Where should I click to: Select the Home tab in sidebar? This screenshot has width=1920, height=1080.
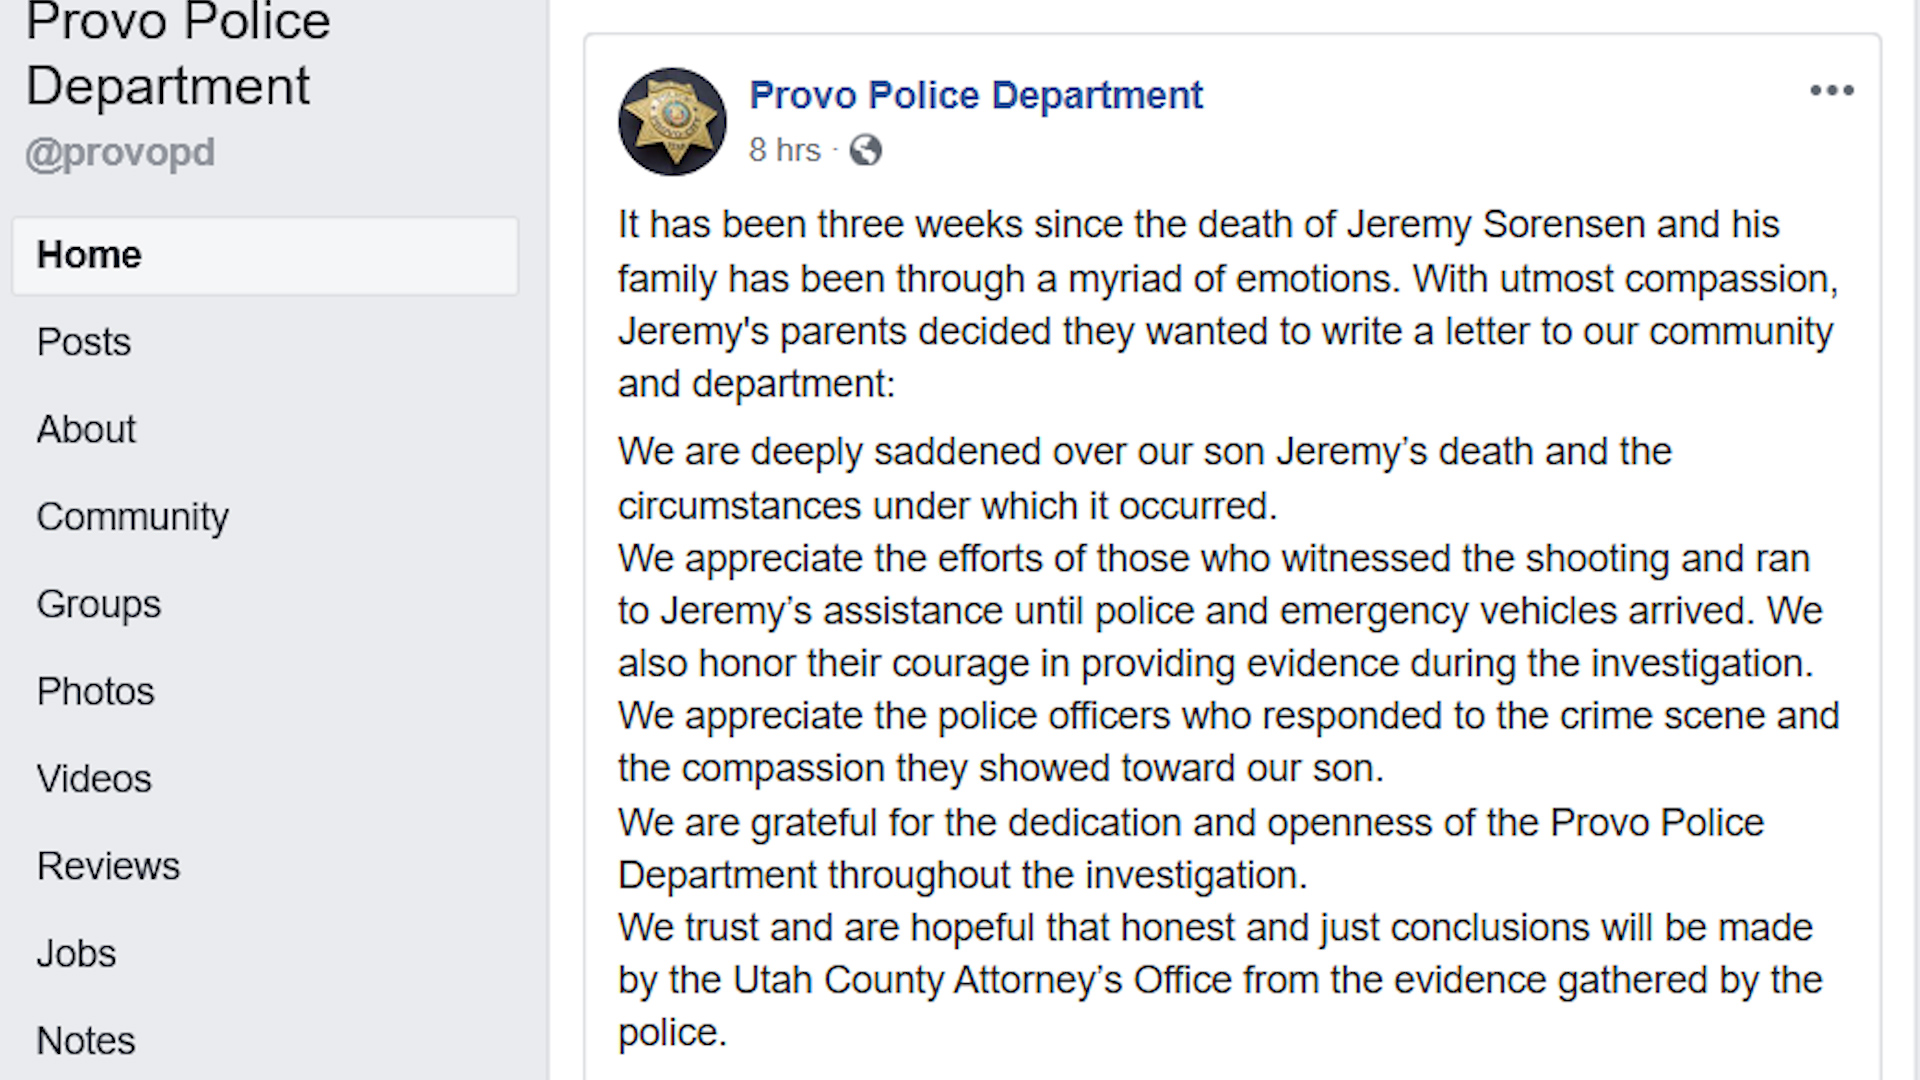[x=89, y=255]
